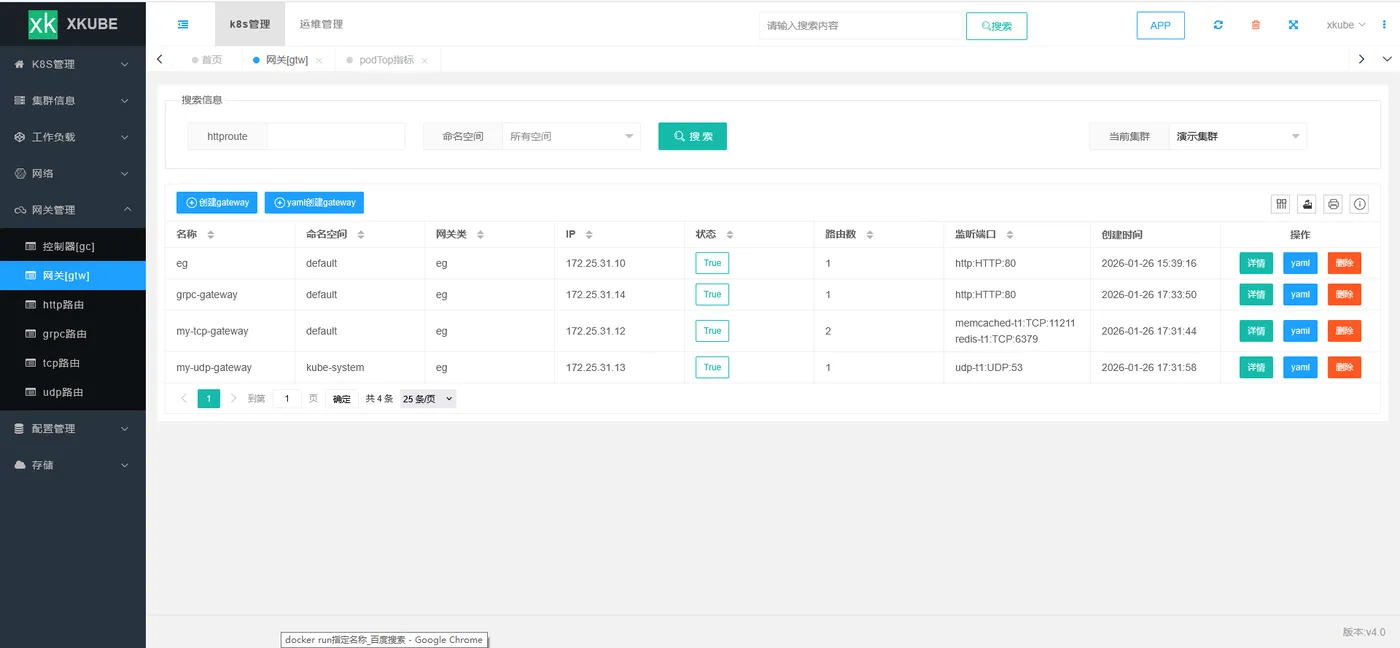The height and width of the screenshot is (648, 1400).
Task: Open 详情 for my-udp-gateway
Action: pyautogui.click(x=1256, y=367)
